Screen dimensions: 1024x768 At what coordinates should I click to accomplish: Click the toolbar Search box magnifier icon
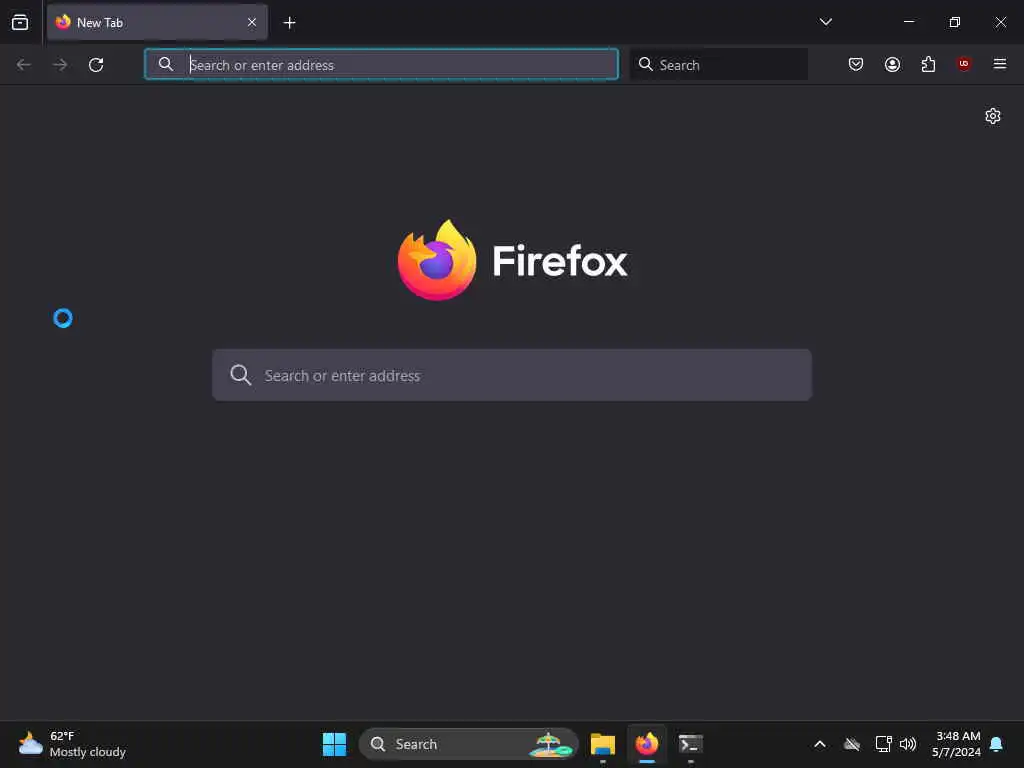(645, 64)
